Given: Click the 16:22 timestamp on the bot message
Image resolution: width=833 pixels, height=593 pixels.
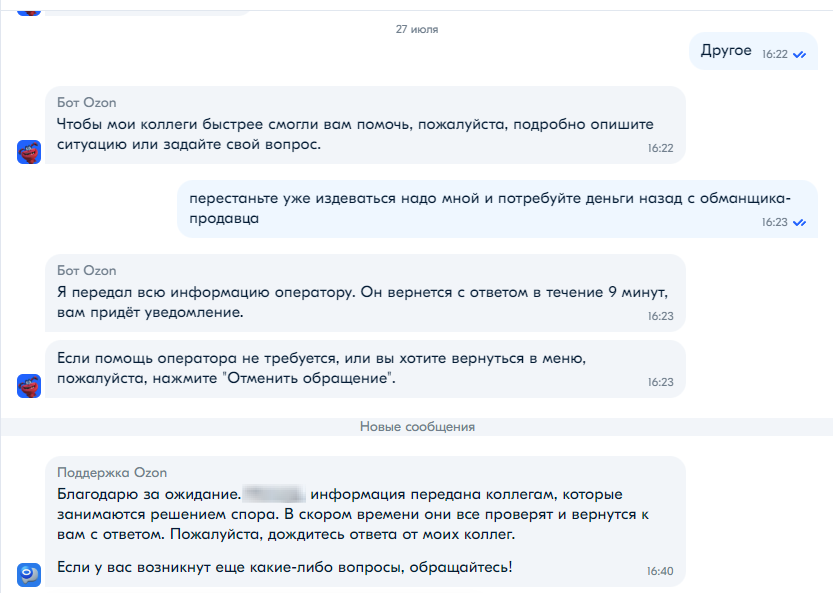Looking at the screenshot, I should (x=660, y=148).
